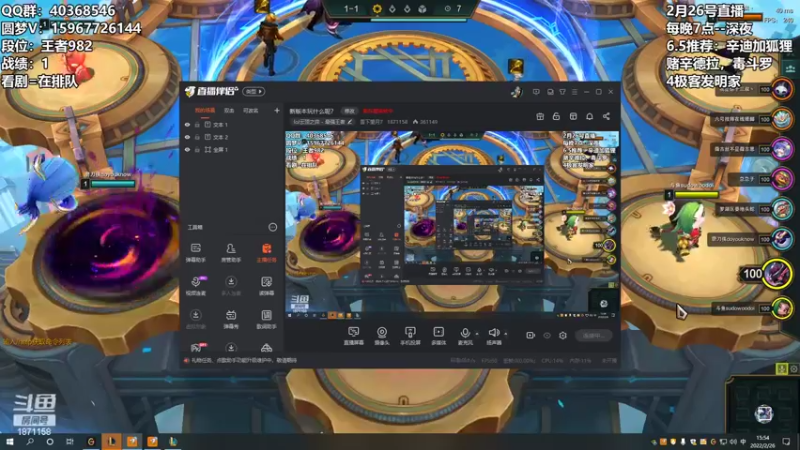Image resolution: width=800 pixels, height=450 pixels.
Task: Open toolbox more options circle
Action: tap(272, 227)
